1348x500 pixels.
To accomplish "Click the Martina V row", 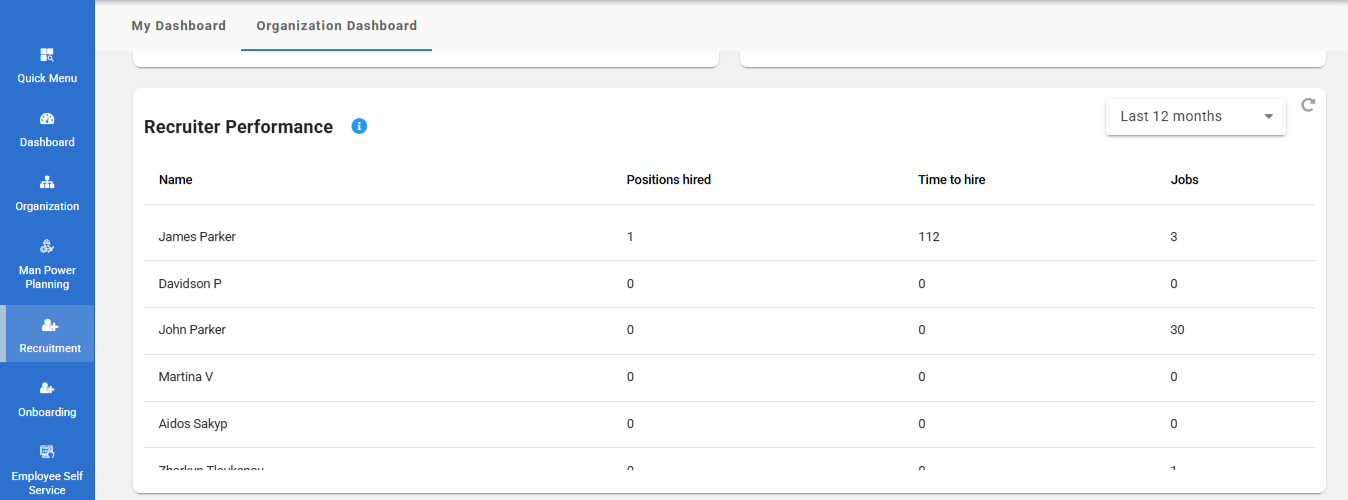I will [x=186, y=377].
